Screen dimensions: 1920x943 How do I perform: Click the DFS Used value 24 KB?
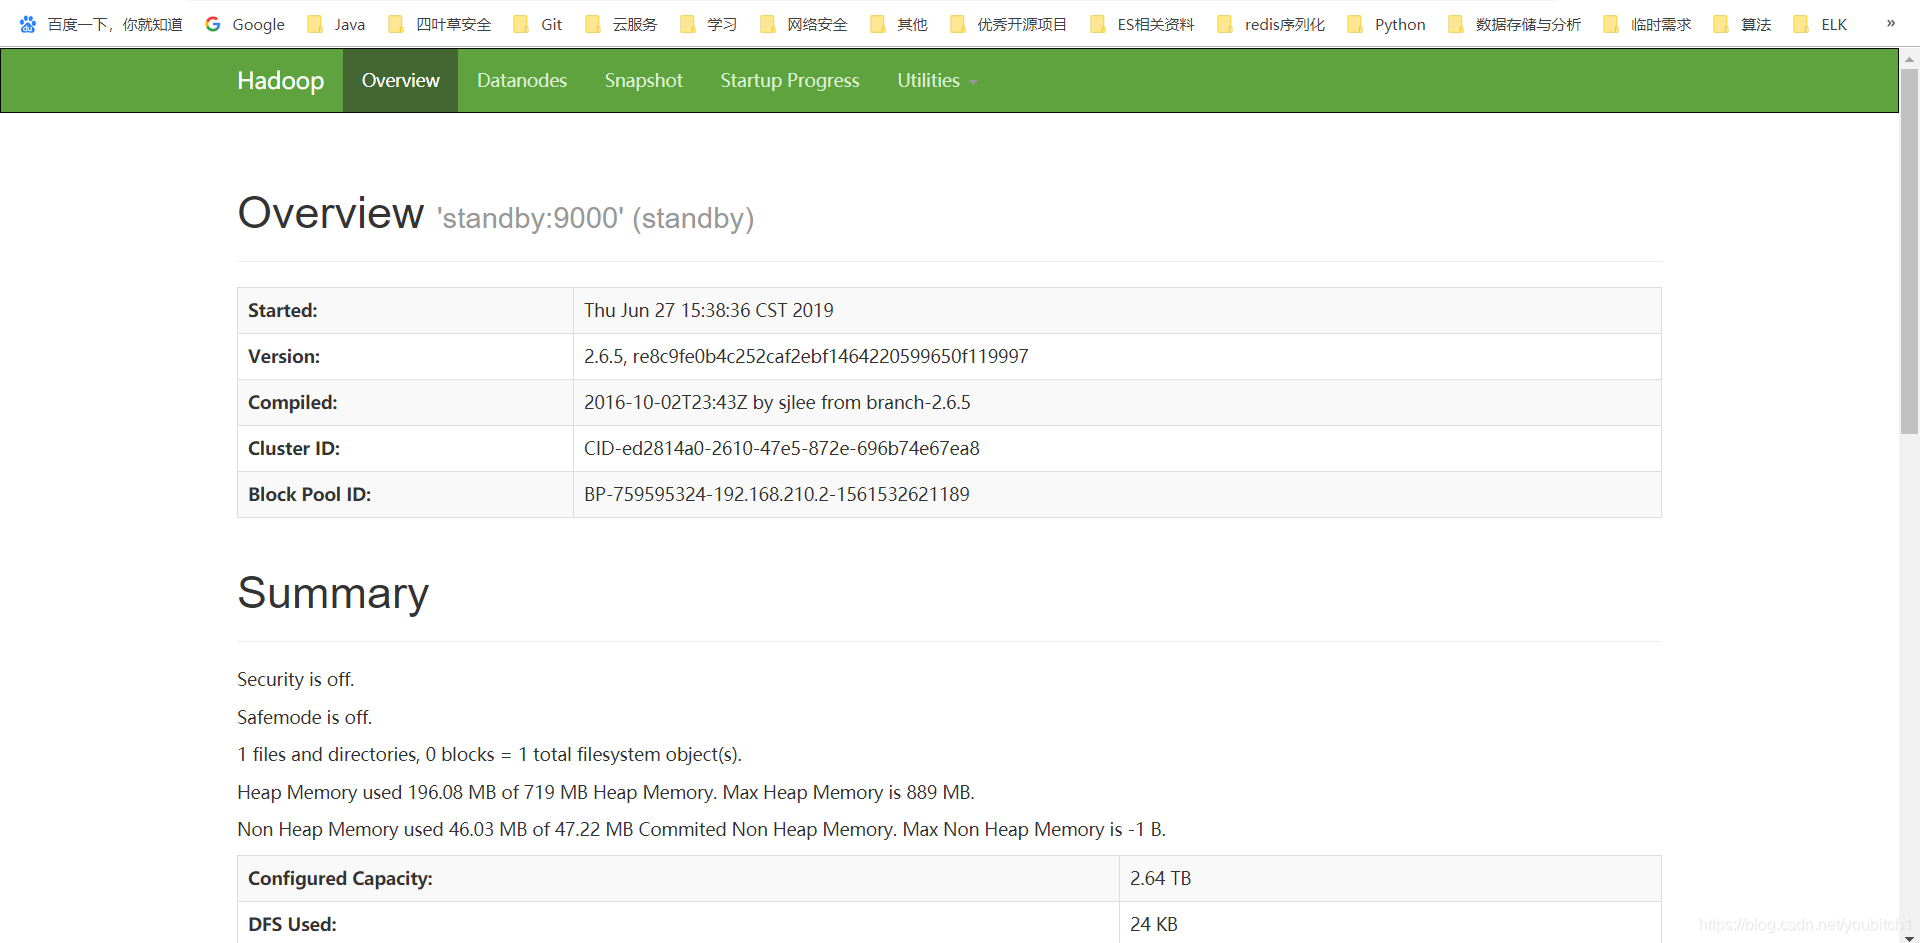click(1154, 924)
